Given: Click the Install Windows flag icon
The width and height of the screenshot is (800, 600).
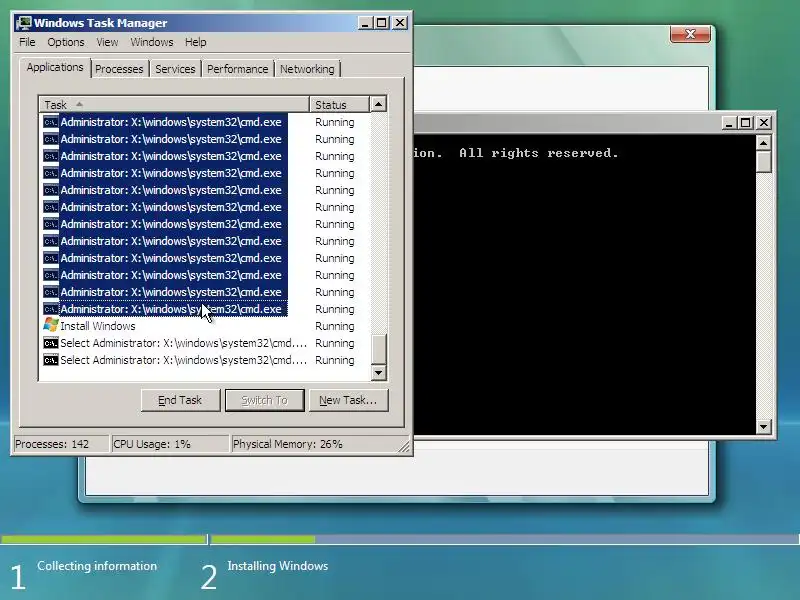Looking at the screenshot, I should (x=51, y=324).
